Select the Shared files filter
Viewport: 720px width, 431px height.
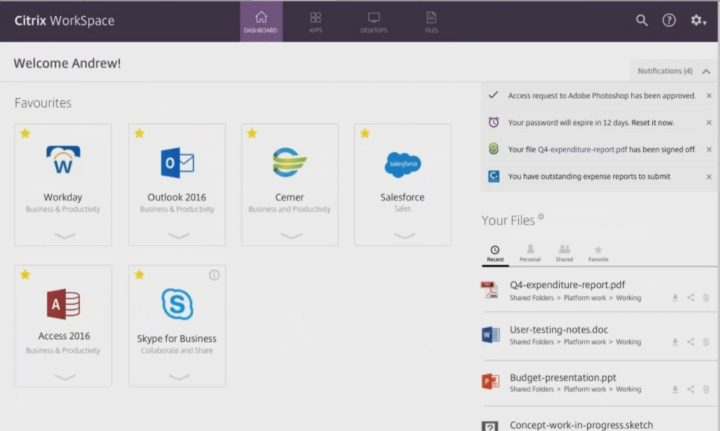[x=564, y=253]
